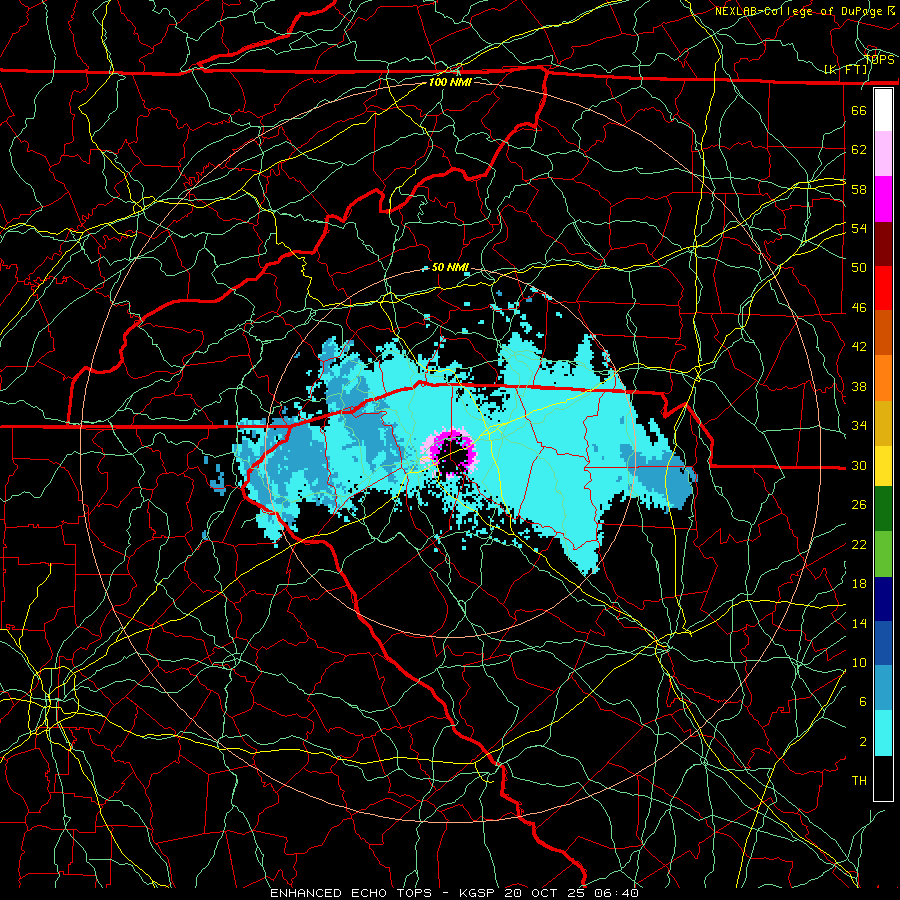Click the '20 OCT 25' date stamp
The image size is (900, 900).
[546, 893]
